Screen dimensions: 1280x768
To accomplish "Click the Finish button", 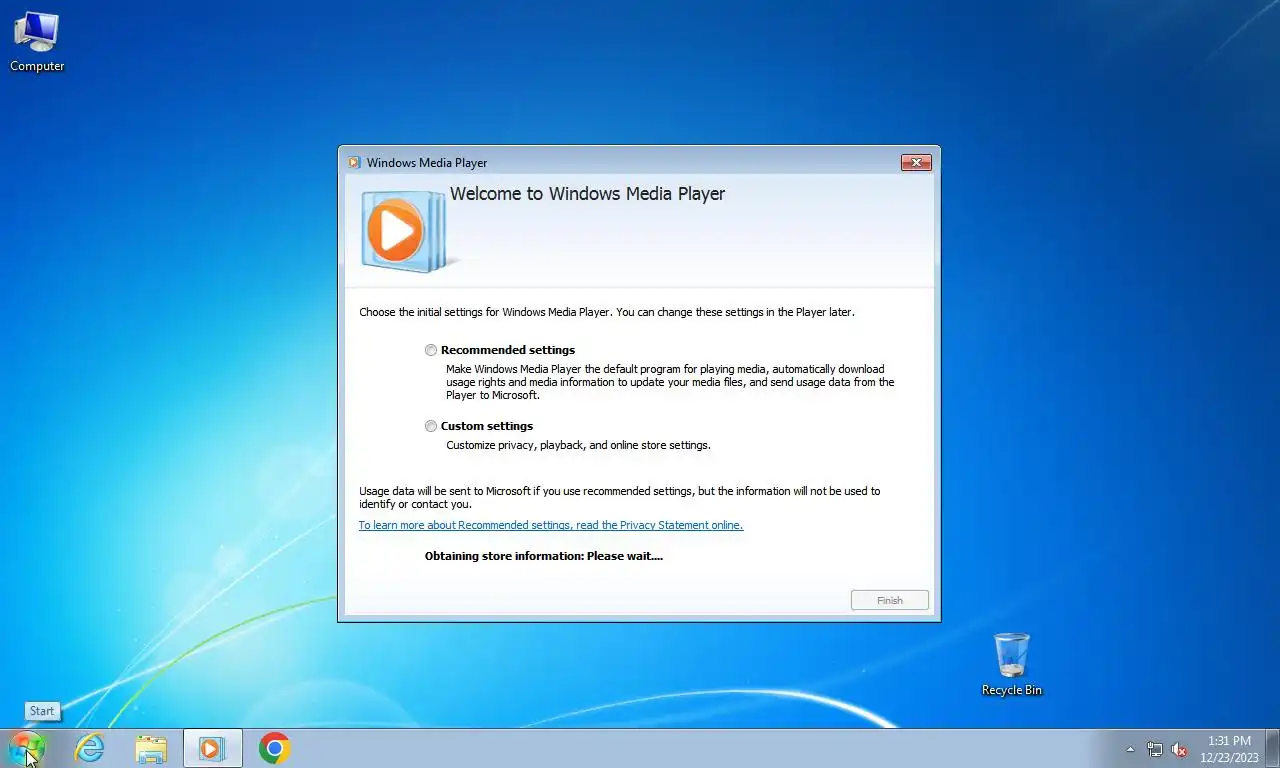I will click(890, 600).
